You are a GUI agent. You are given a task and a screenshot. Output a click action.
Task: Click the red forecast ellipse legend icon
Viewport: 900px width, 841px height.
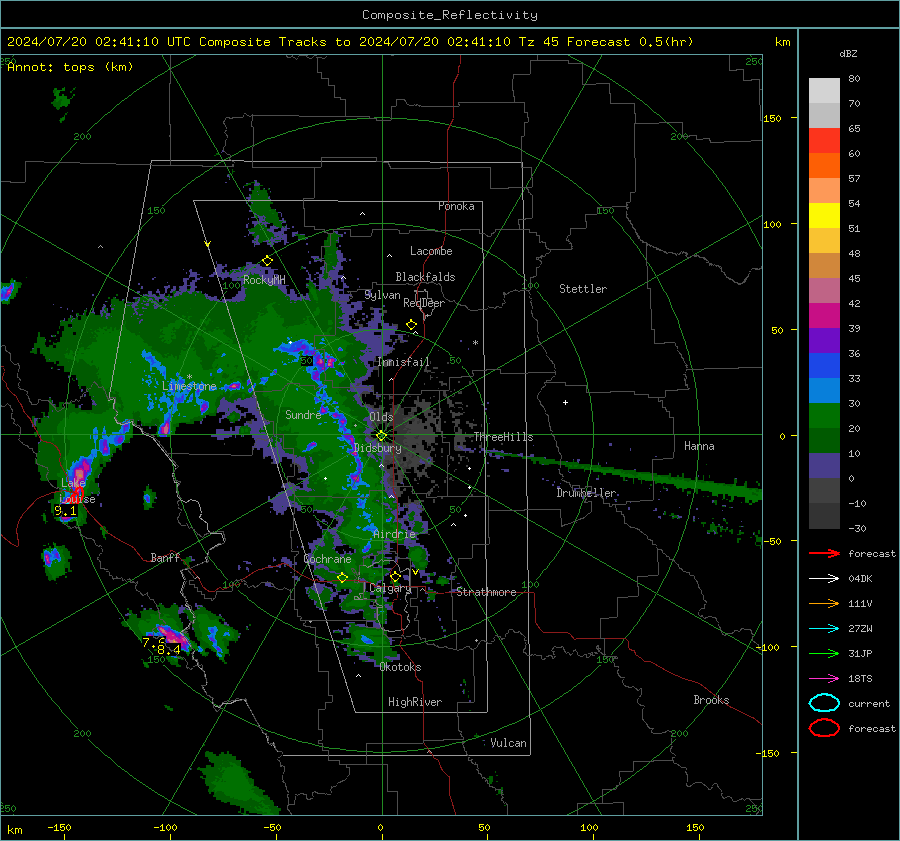[x=824, y=728]
